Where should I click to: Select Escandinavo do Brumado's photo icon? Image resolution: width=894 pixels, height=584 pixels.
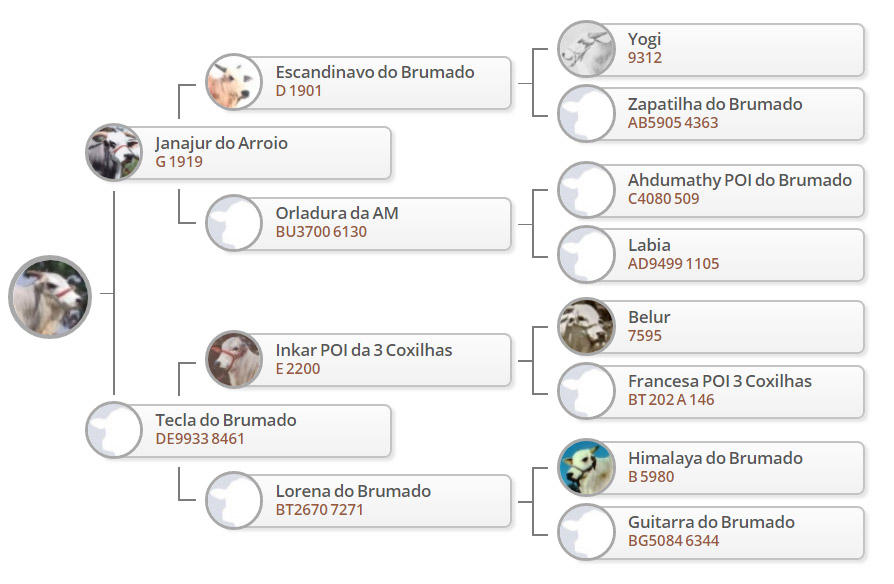point(234,82)
